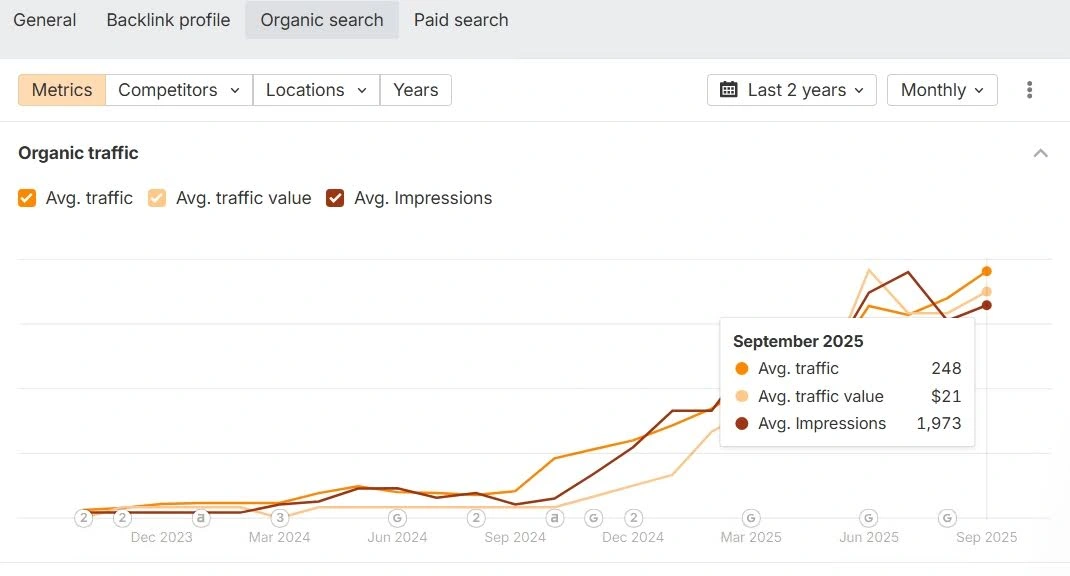Click Google update marker near Mar 2025
Viewport: 1070px width, 576px height.
pyautogui.click(x=751, y=518)
